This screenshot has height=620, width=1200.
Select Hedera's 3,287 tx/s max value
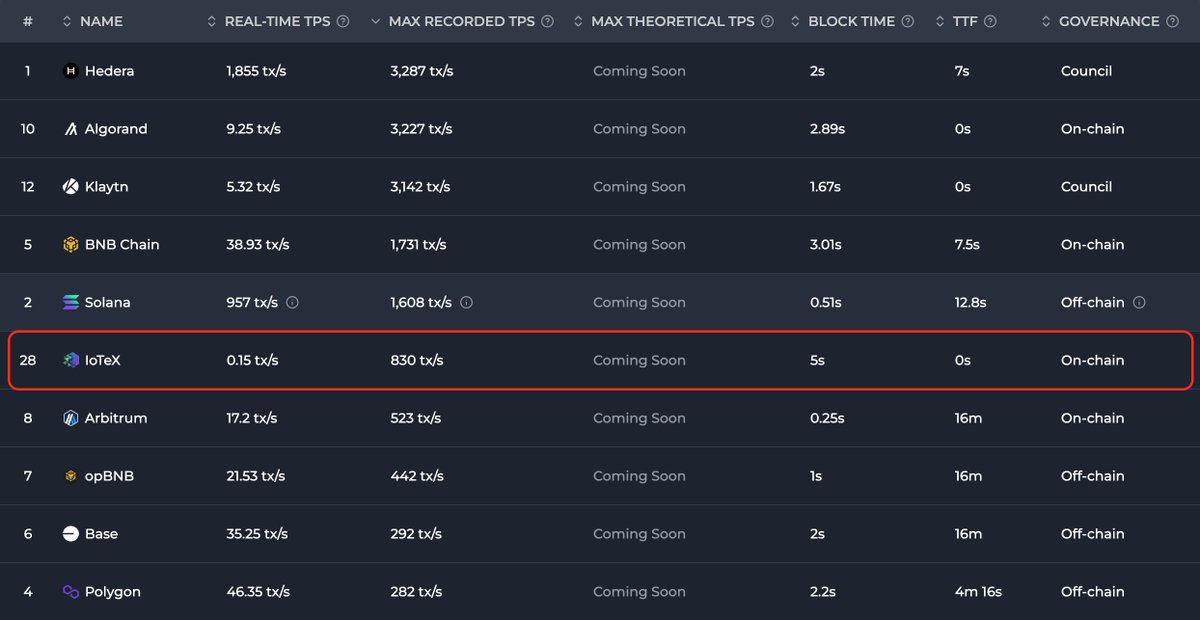click(x=421, y=71)
